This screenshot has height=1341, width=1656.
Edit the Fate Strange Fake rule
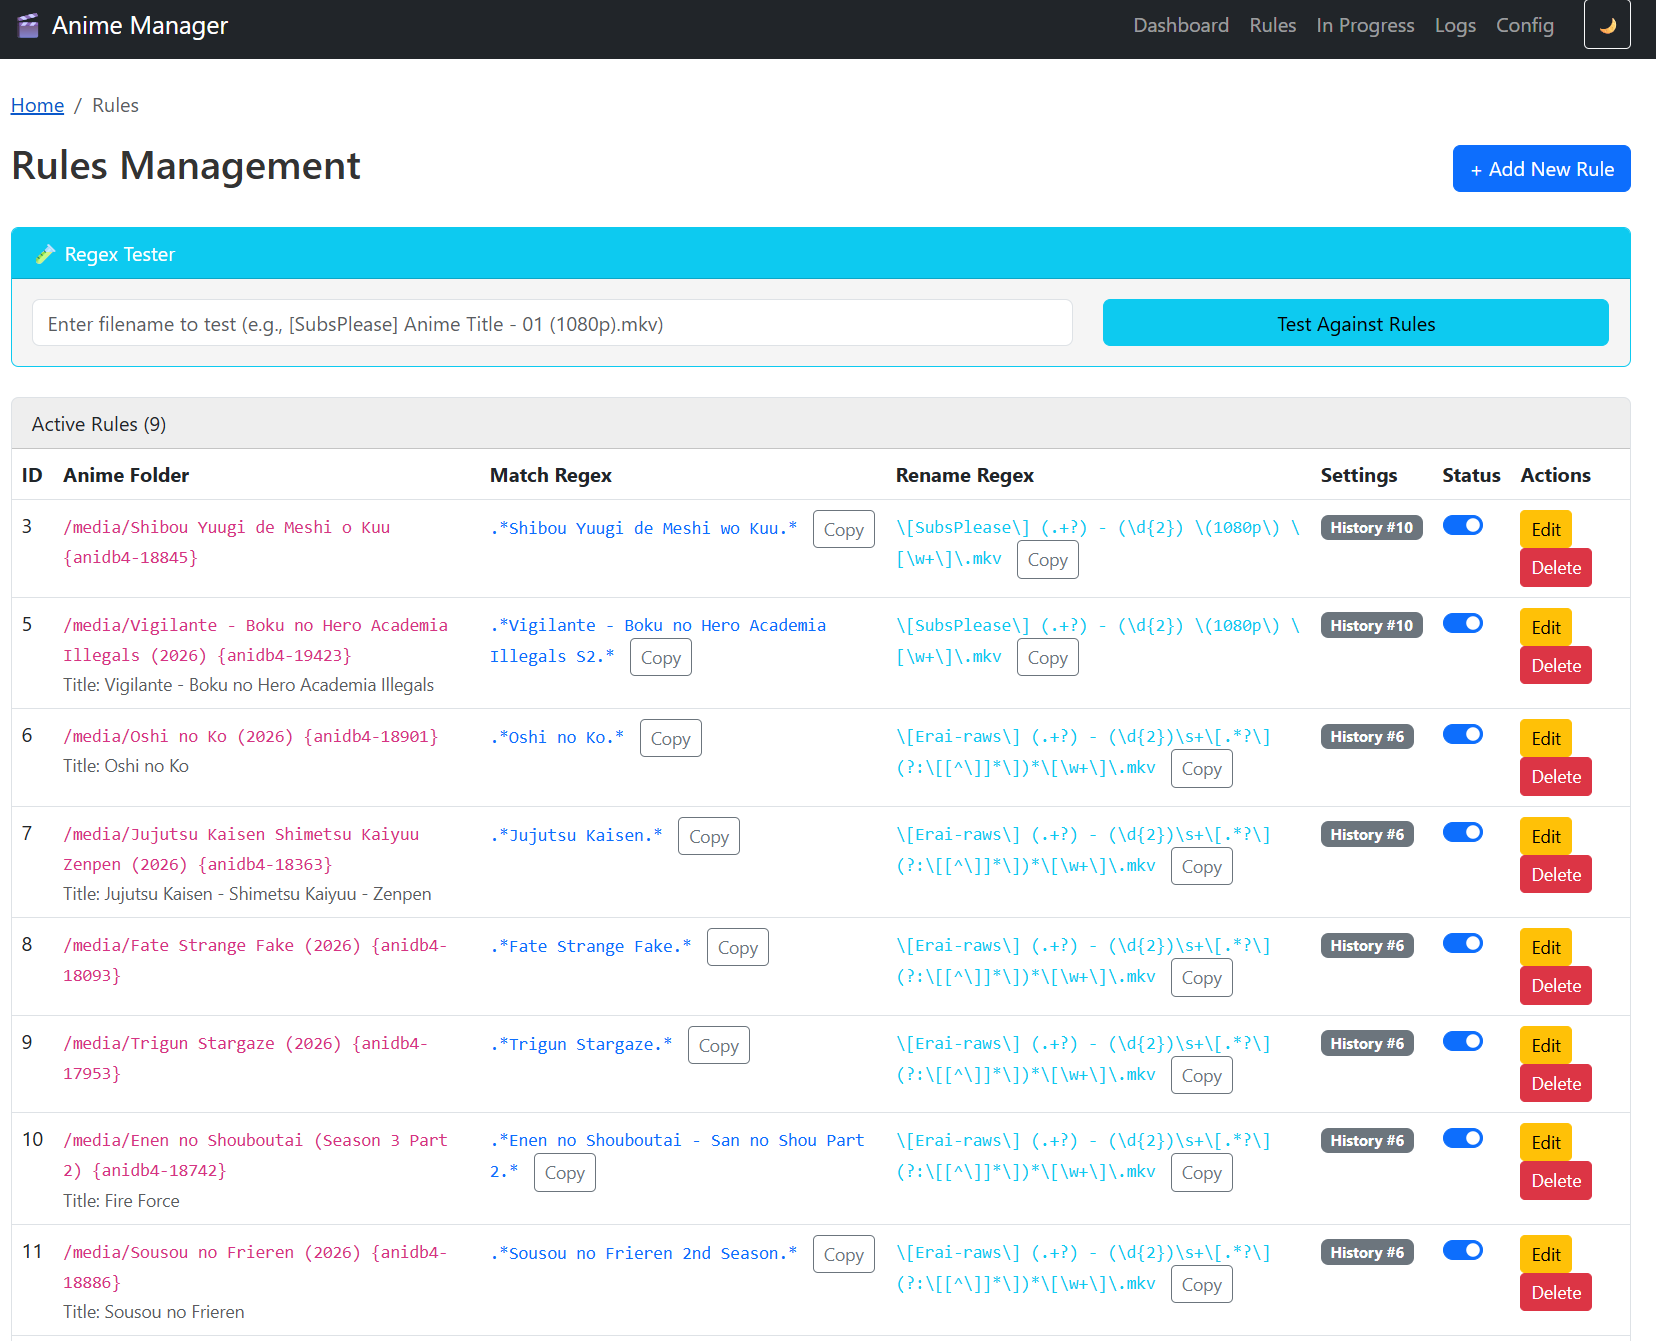(x=1544, y=946)
